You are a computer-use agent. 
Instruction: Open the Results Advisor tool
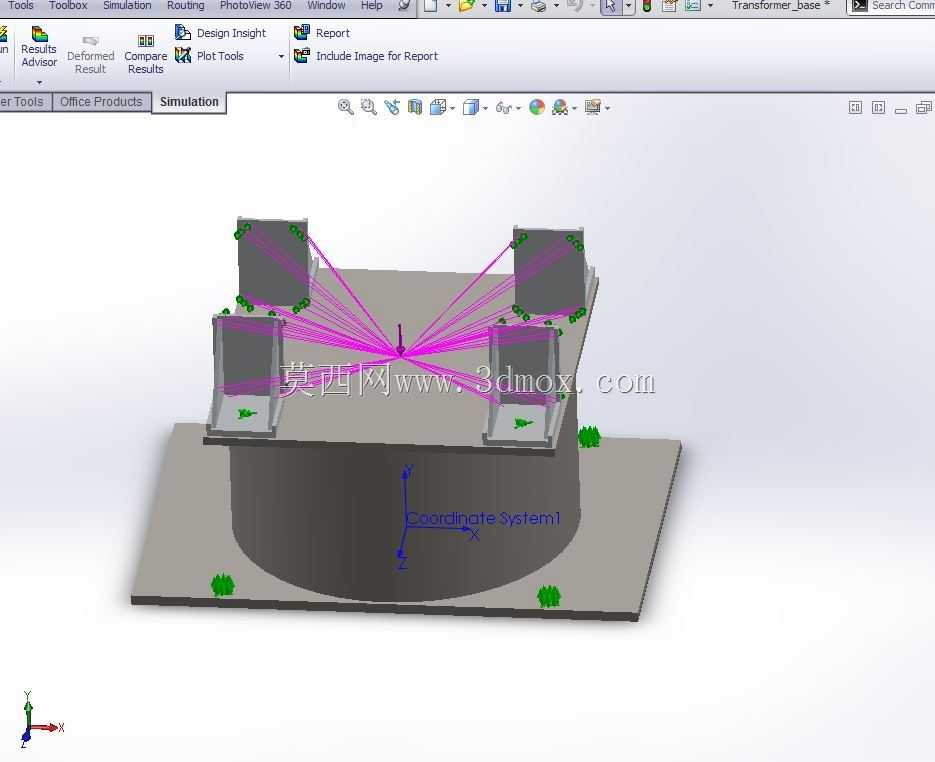pyautogui.click(x=39, y=48)
